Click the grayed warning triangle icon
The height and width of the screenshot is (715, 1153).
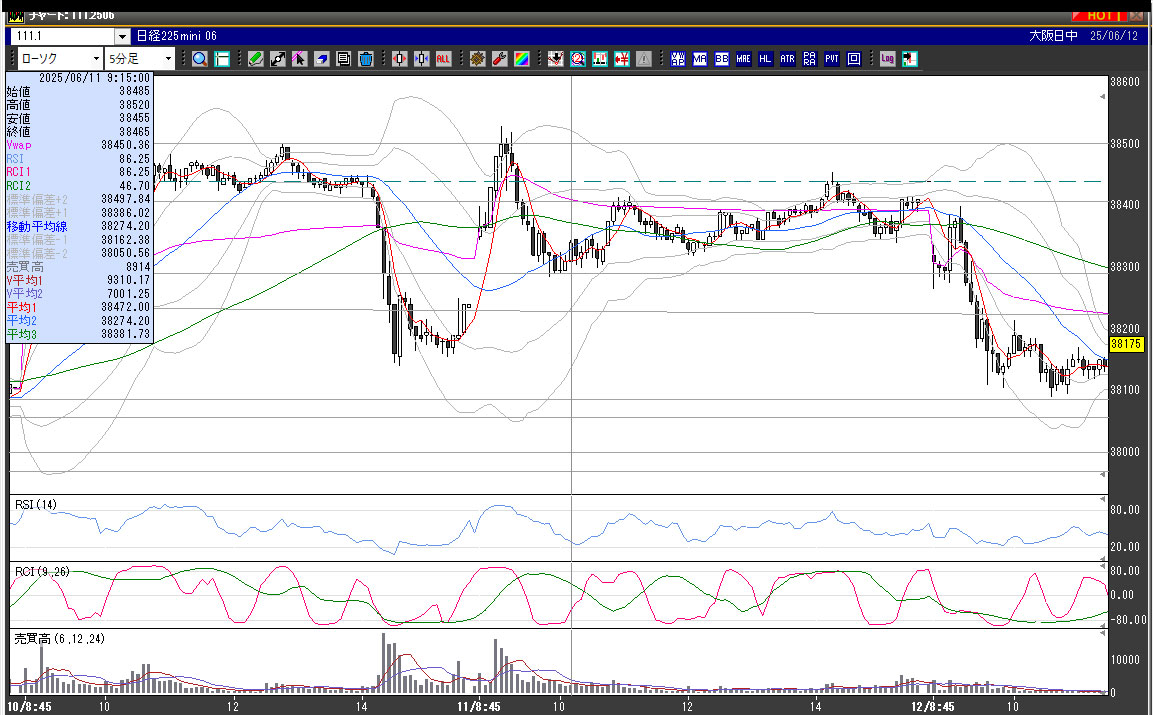tap(643, 59)
